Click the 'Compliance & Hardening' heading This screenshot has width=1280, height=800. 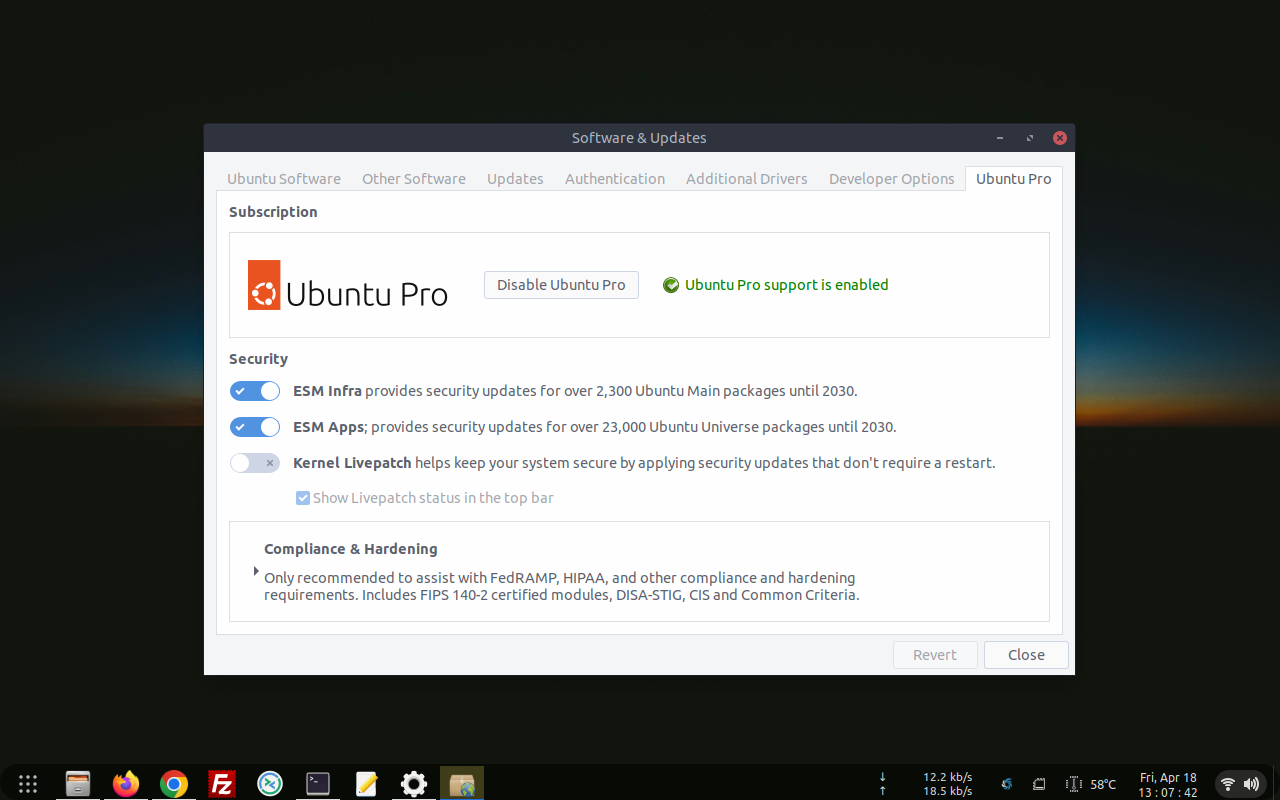pyautogui.click(x=351, y=549)
